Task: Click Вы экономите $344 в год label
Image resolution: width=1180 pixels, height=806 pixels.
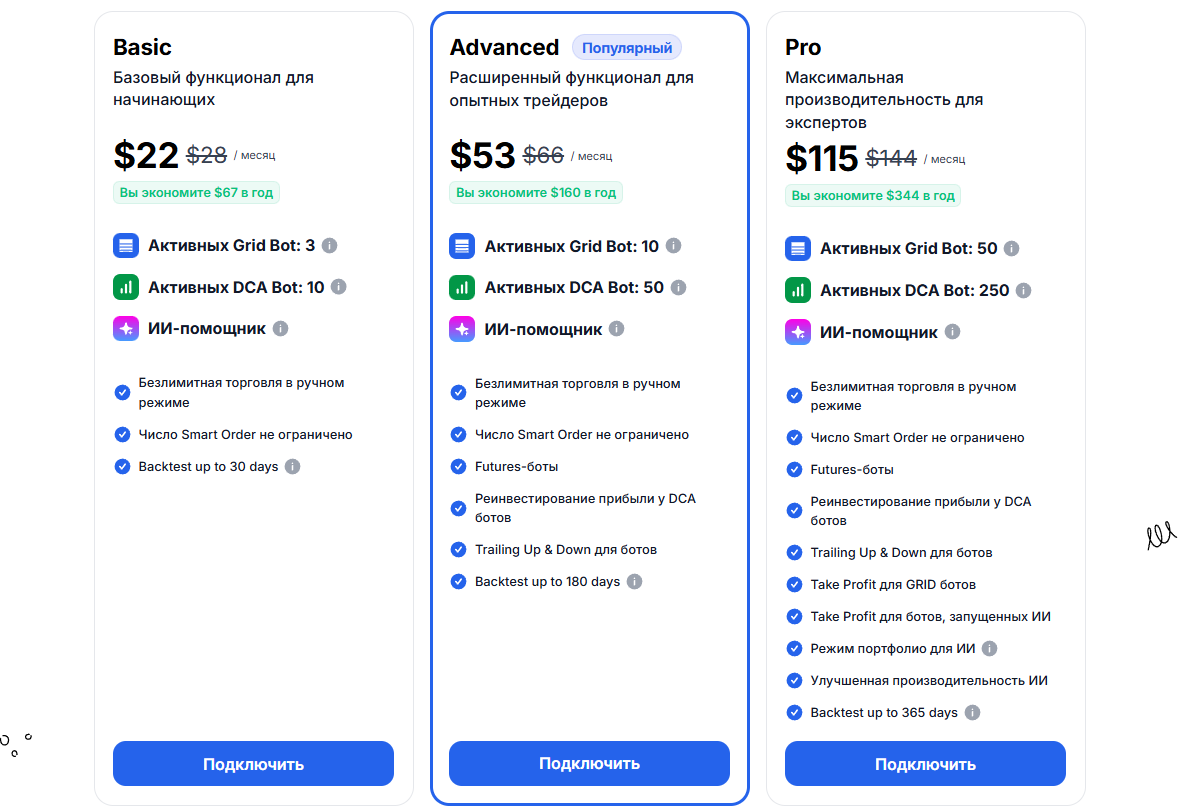Action: coord(873,196)
